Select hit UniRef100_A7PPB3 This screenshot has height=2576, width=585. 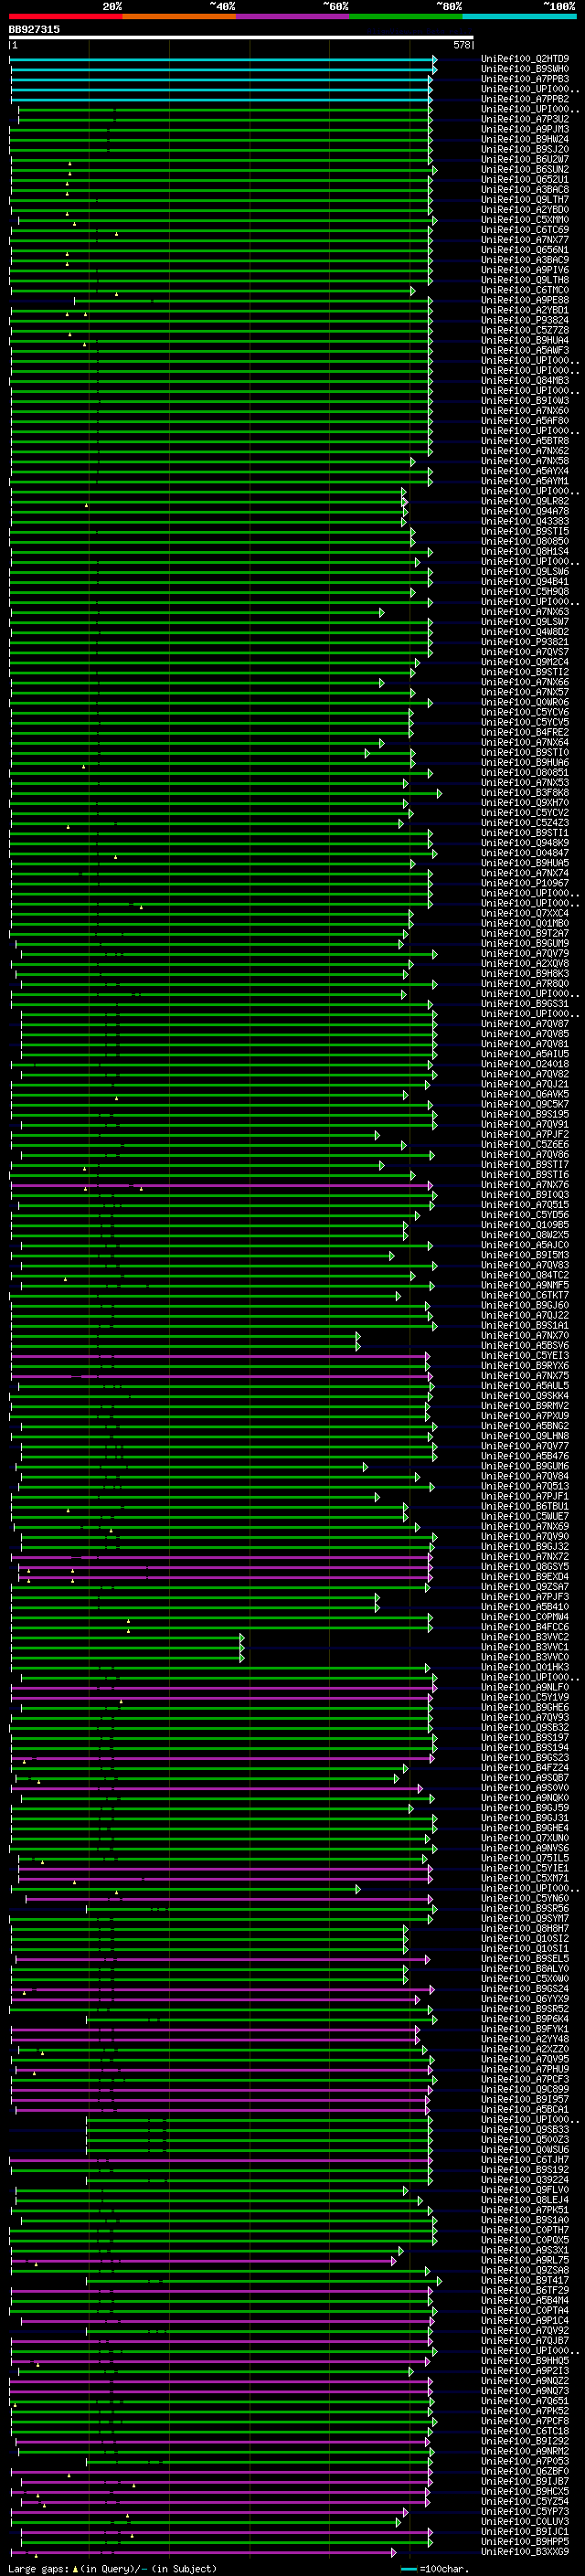point(525,79)
